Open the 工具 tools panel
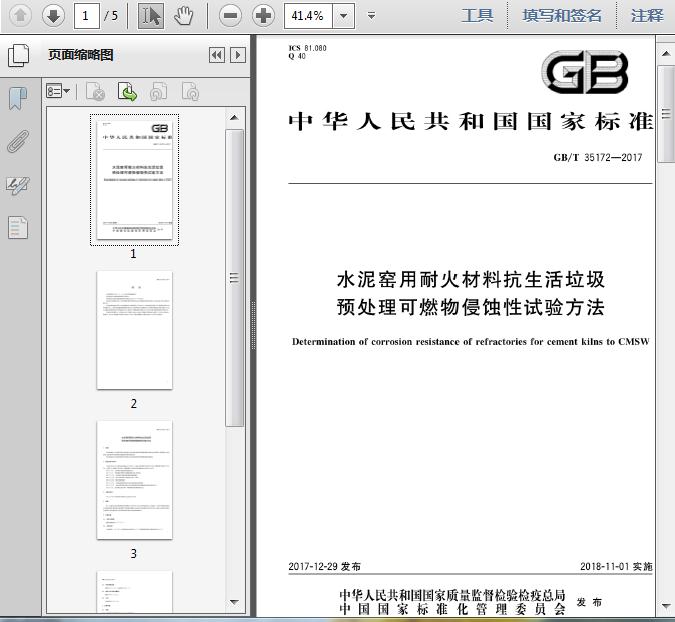Image resolution: width=675 pixels, height=622 pixels. (477, 15)
